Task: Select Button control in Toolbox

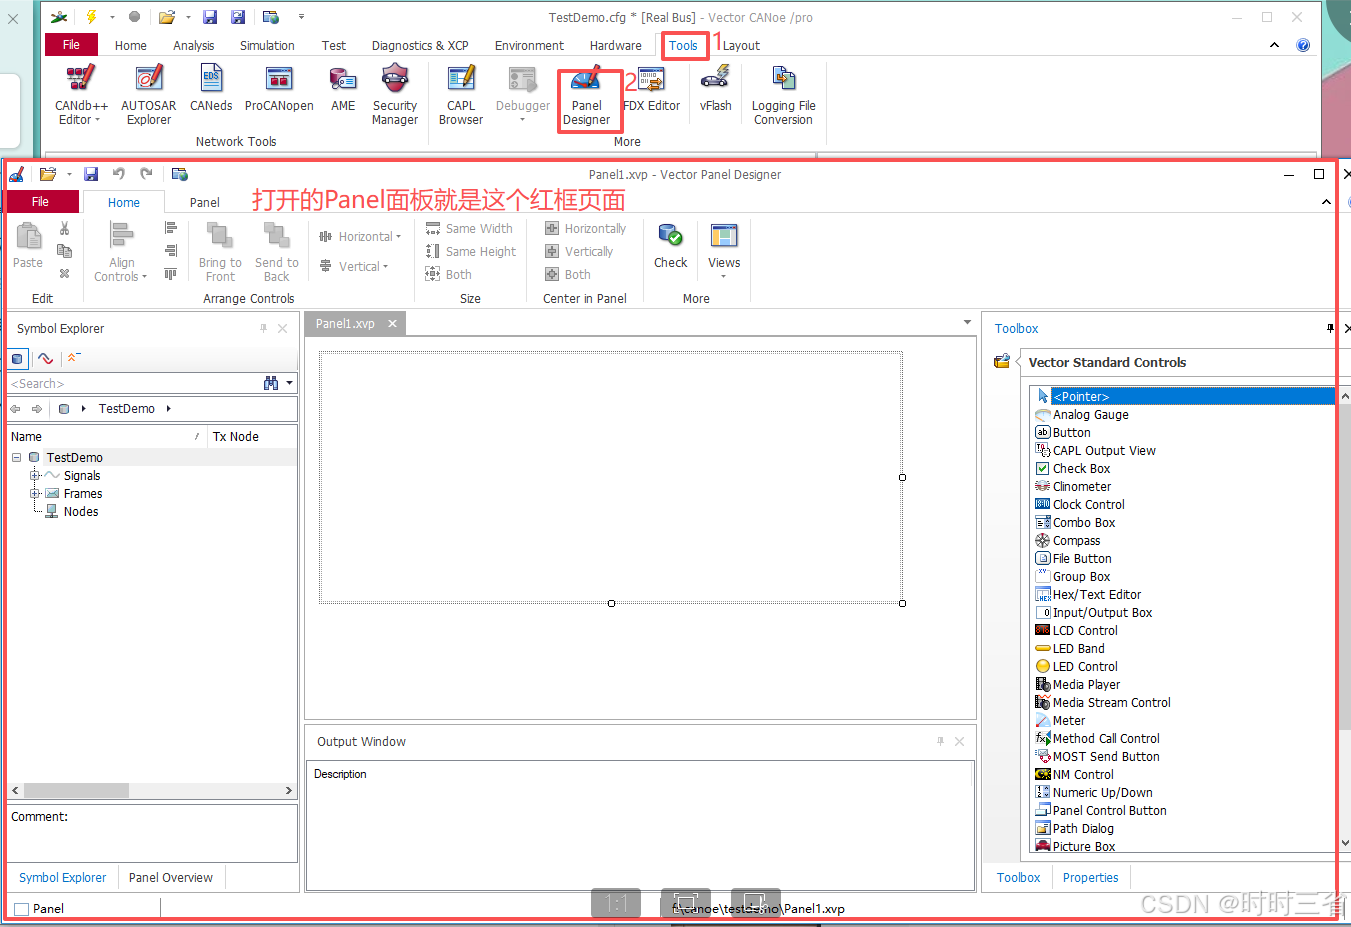Action: click(1062, 433)
